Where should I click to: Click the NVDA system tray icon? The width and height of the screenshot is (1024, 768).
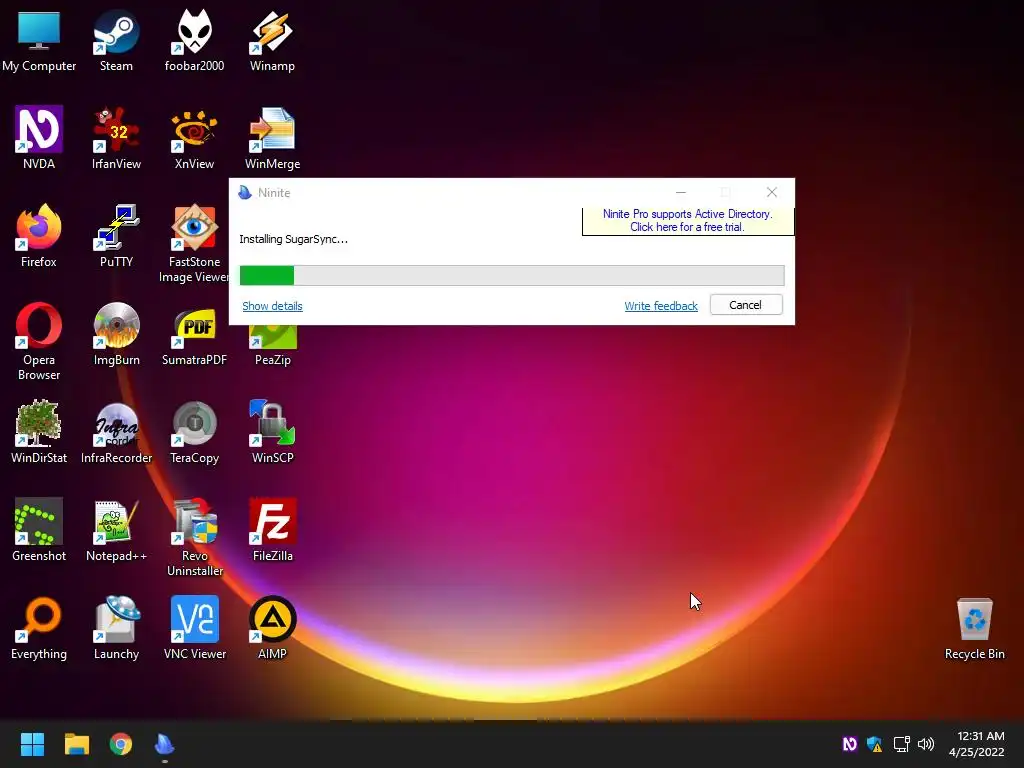click(849, 744)
